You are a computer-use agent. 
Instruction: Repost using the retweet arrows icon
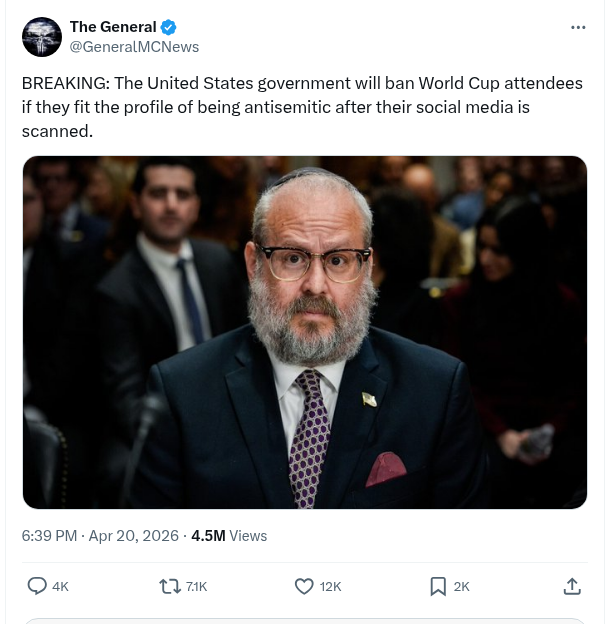pos(170,587)
